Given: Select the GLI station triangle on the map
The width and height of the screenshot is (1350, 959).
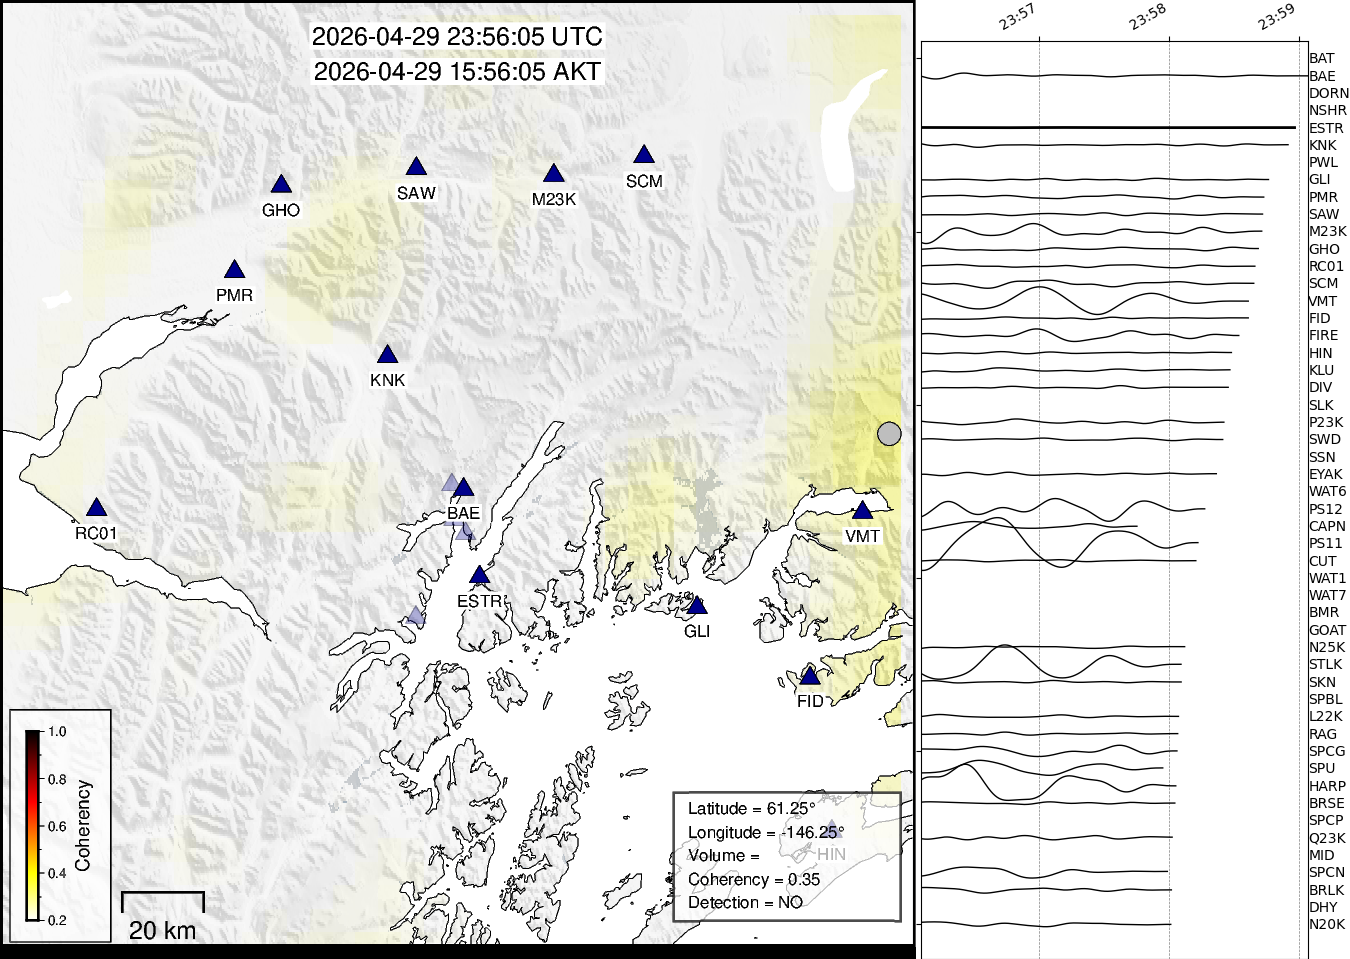Looking at the screenshot, I should pos(697,606).
